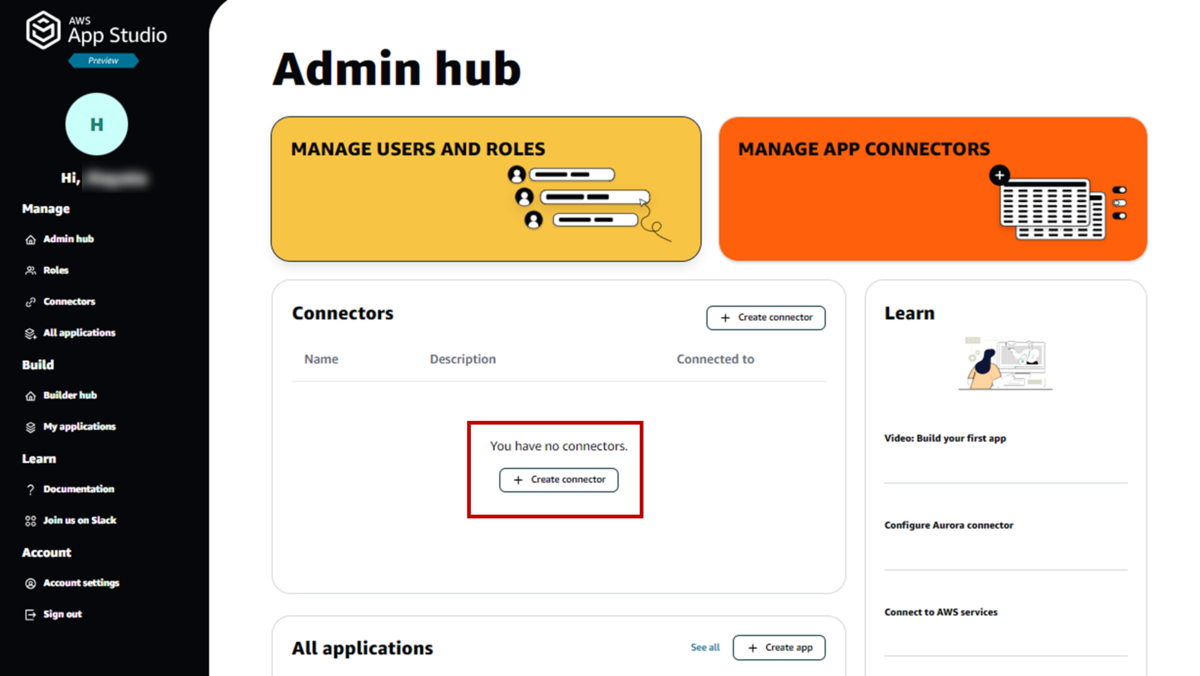This screenshot has width=1200, height=676.
Task: Click the stack icon beside All applications
Action: [x=30, y=333]
